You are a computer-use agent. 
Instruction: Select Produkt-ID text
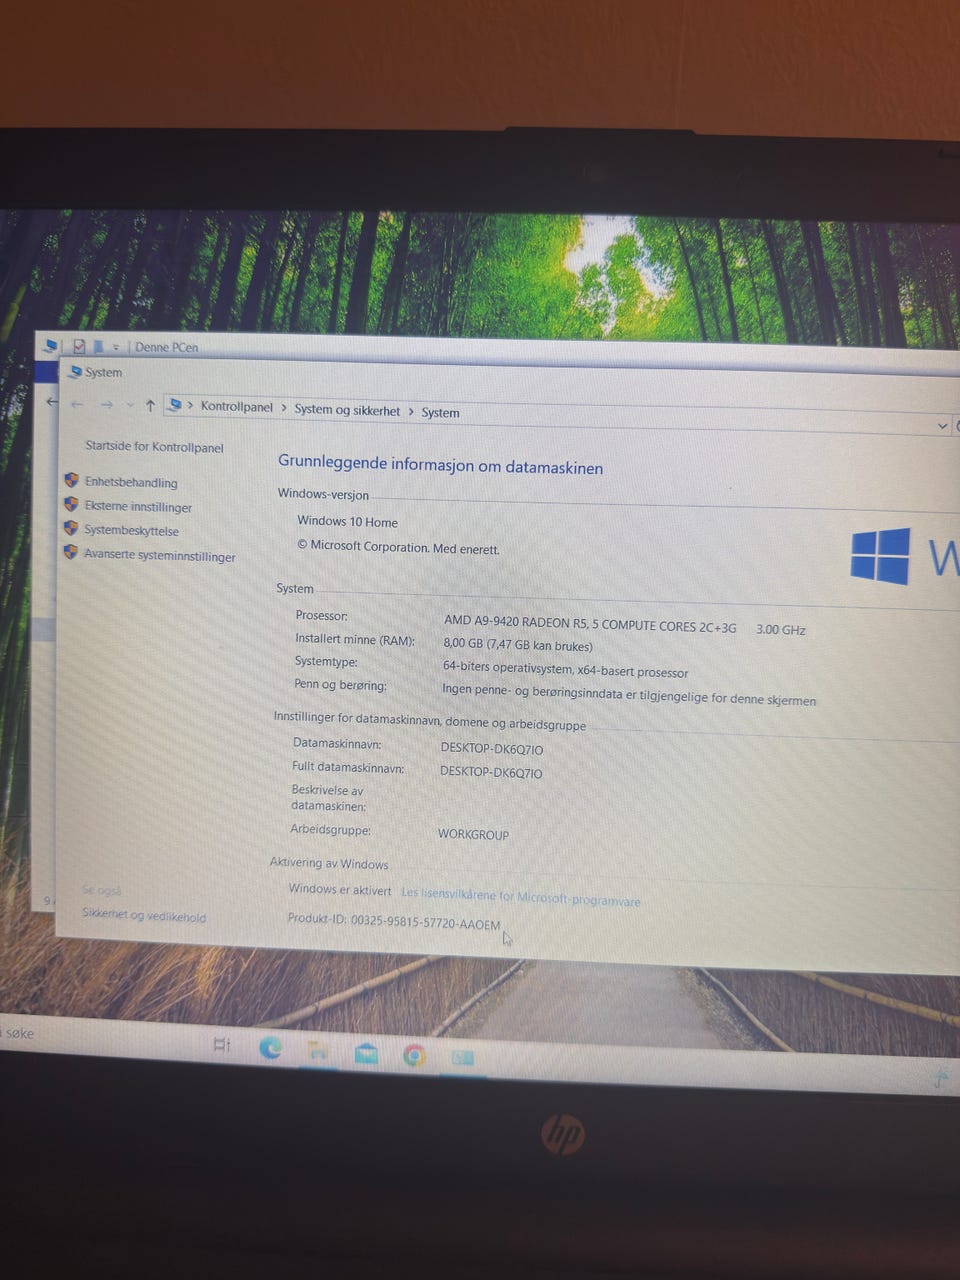[394, 922]
